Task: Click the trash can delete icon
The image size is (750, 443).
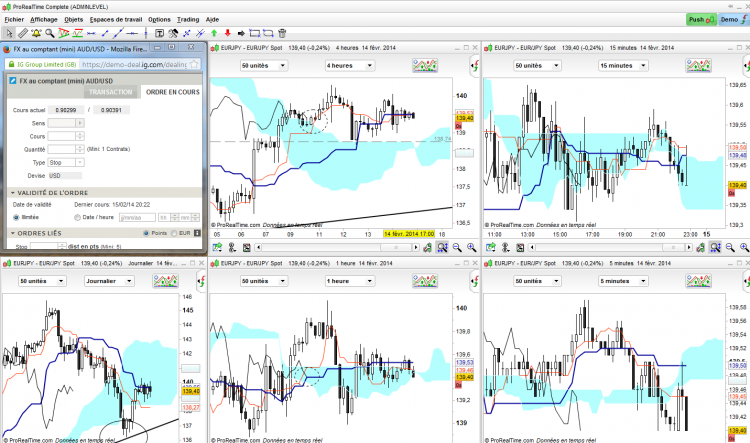Action: coord(282,33)
